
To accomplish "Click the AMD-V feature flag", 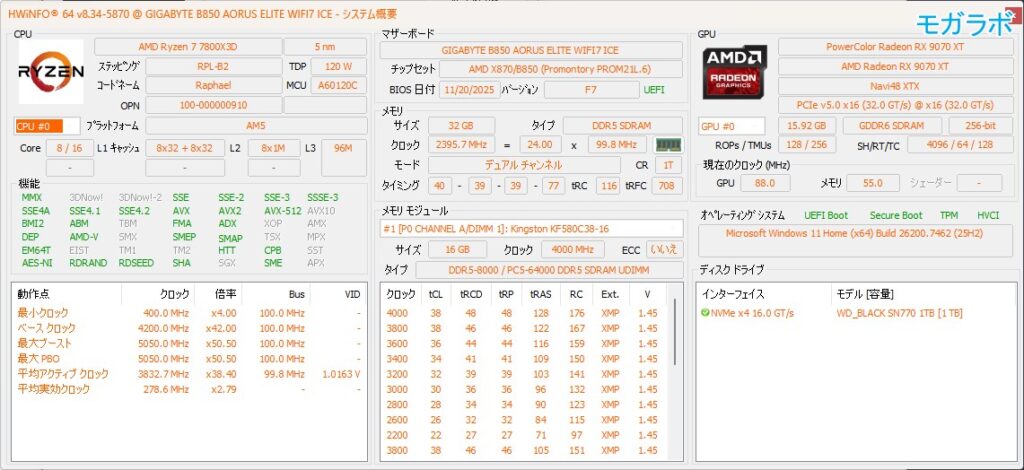I will 84,237.
